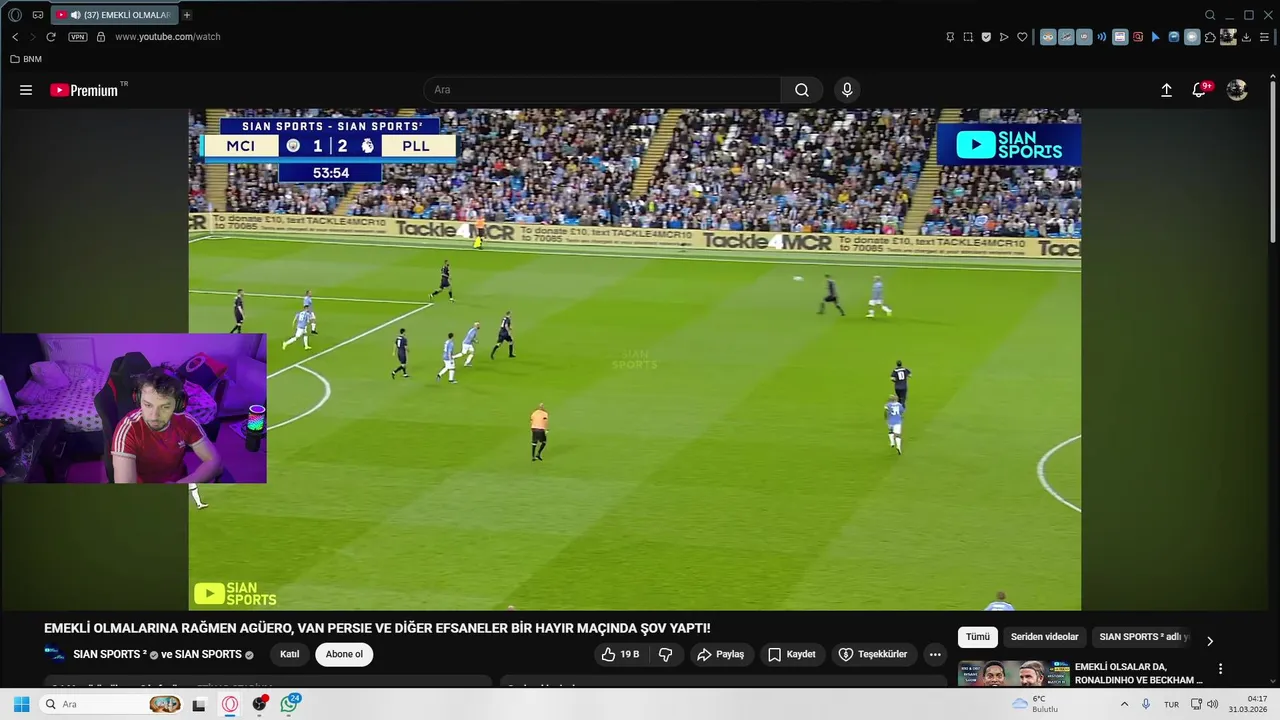Open SIAN SPORTS channel avatar
The height and width of the screenshot is (720, 1280).
point(55,654)
